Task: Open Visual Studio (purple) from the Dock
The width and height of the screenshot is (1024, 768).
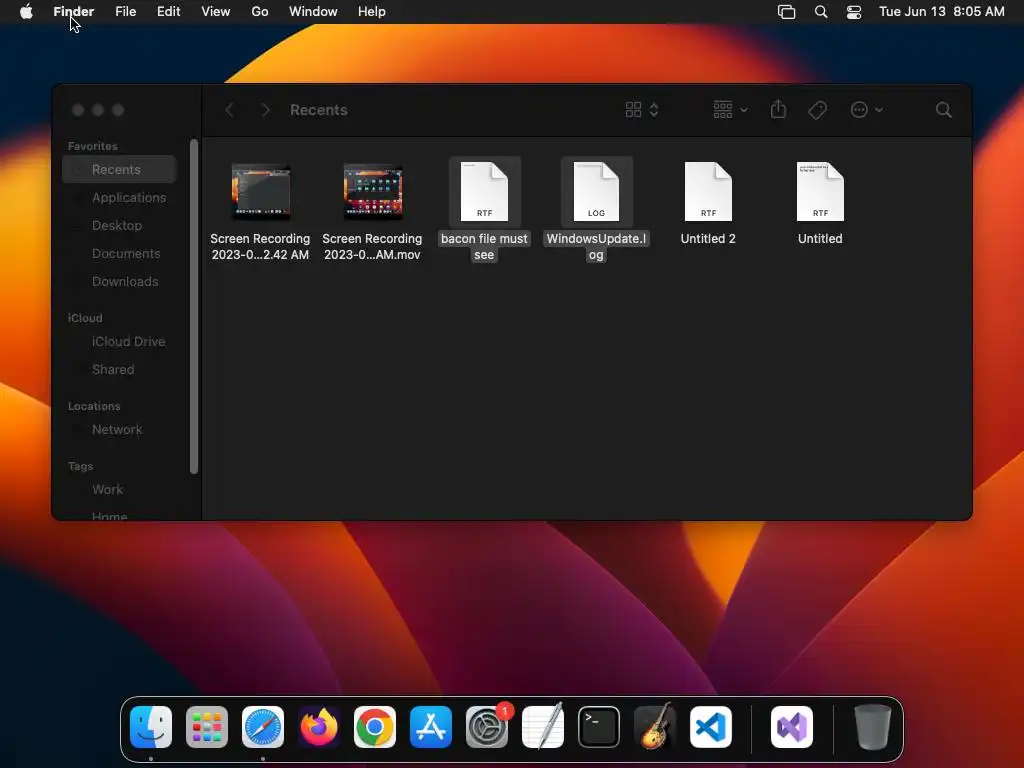Action: coord(792,727)
